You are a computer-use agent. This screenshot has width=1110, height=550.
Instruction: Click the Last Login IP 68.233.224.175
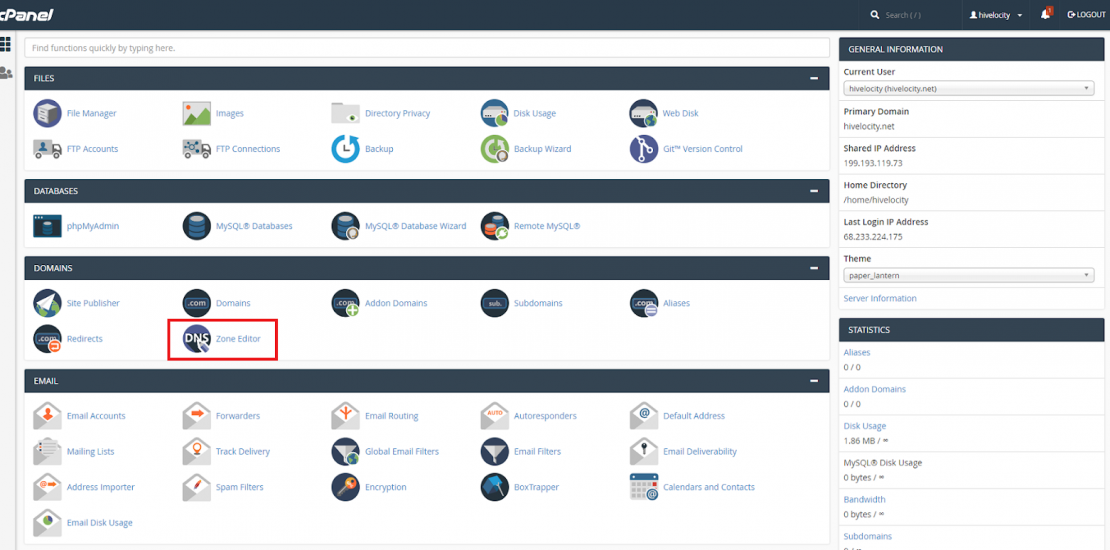tap(873, 236)
